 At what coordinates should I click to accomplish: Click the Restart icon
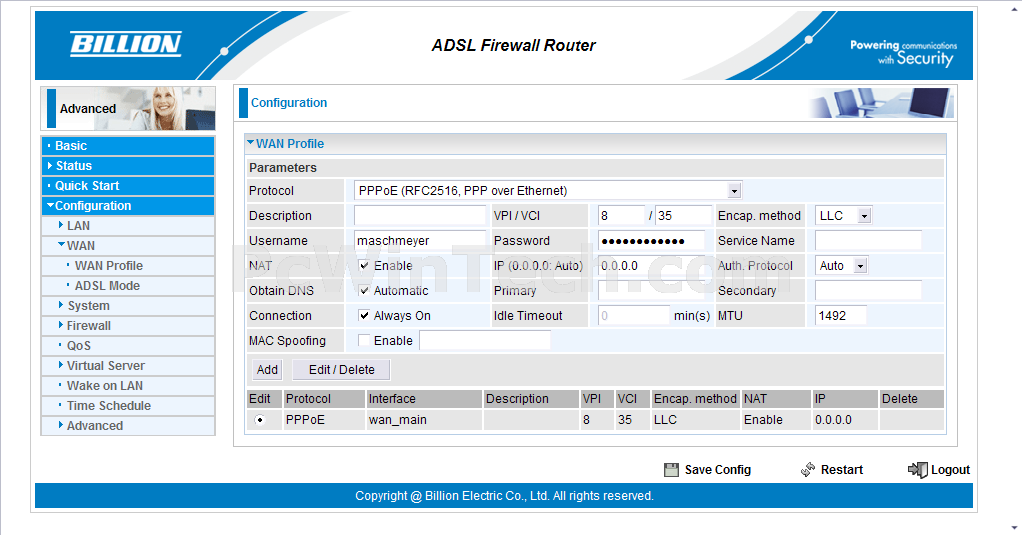(808, 470)
